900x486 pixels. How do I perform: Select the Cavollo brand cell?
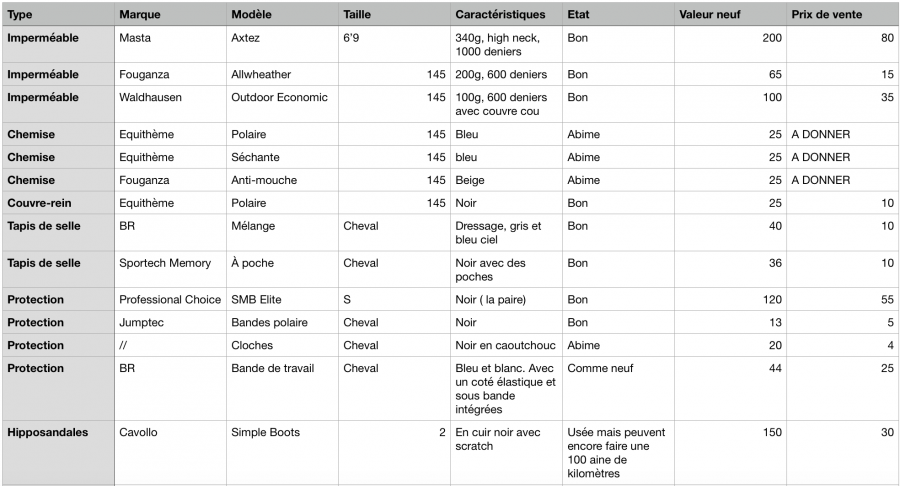point(170,453)
